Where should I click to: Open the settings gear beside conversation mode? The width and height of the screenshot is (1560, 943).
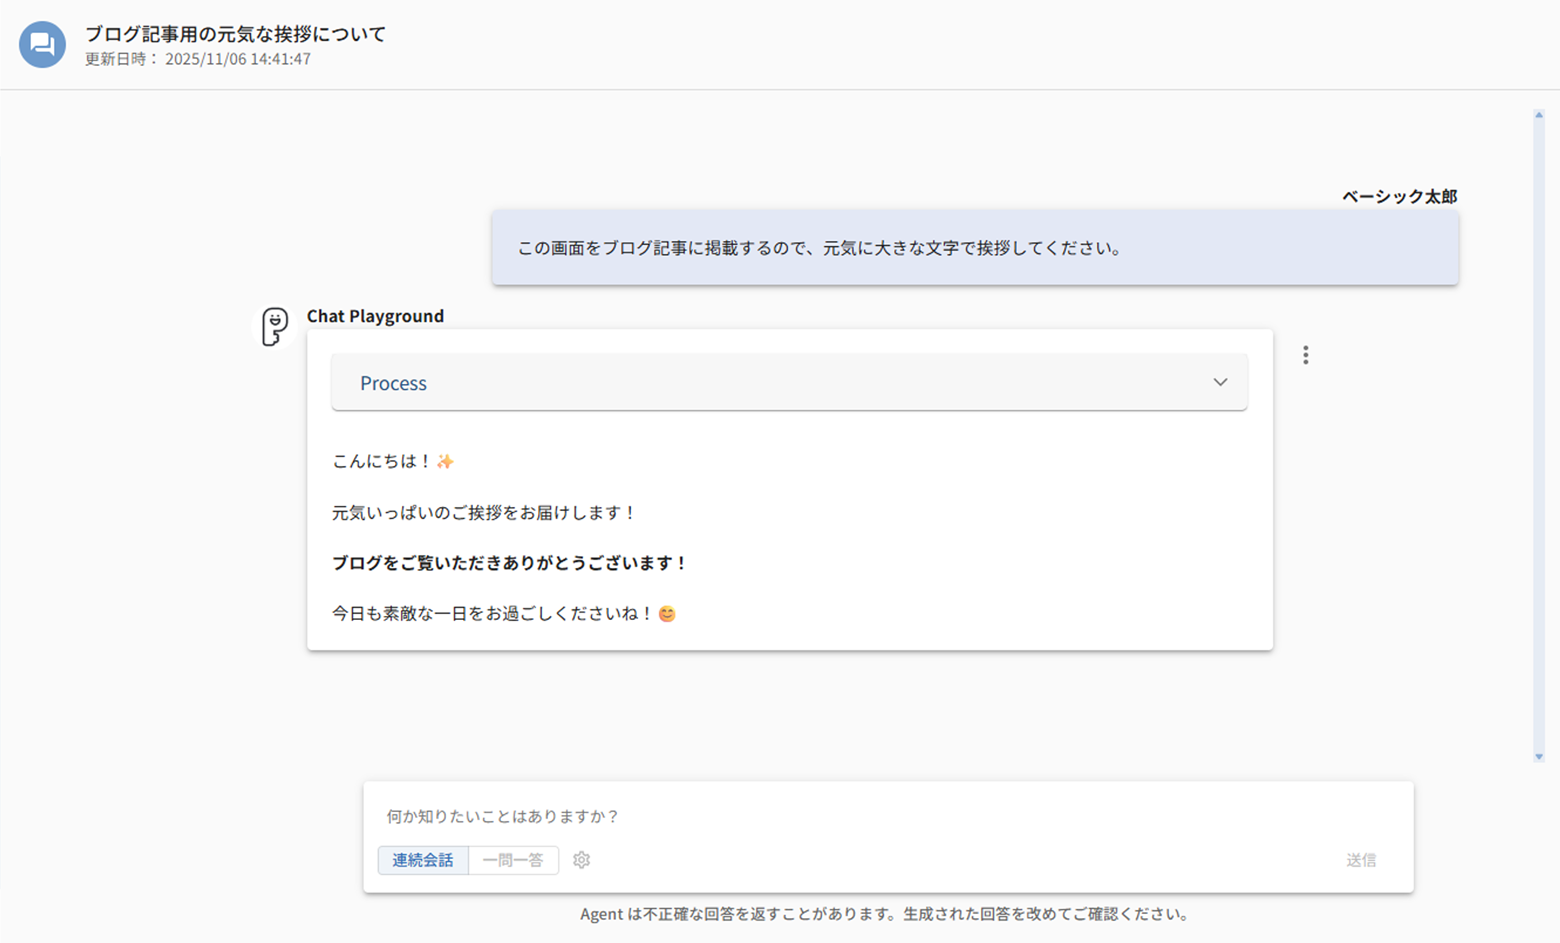(x=581, y=860)
